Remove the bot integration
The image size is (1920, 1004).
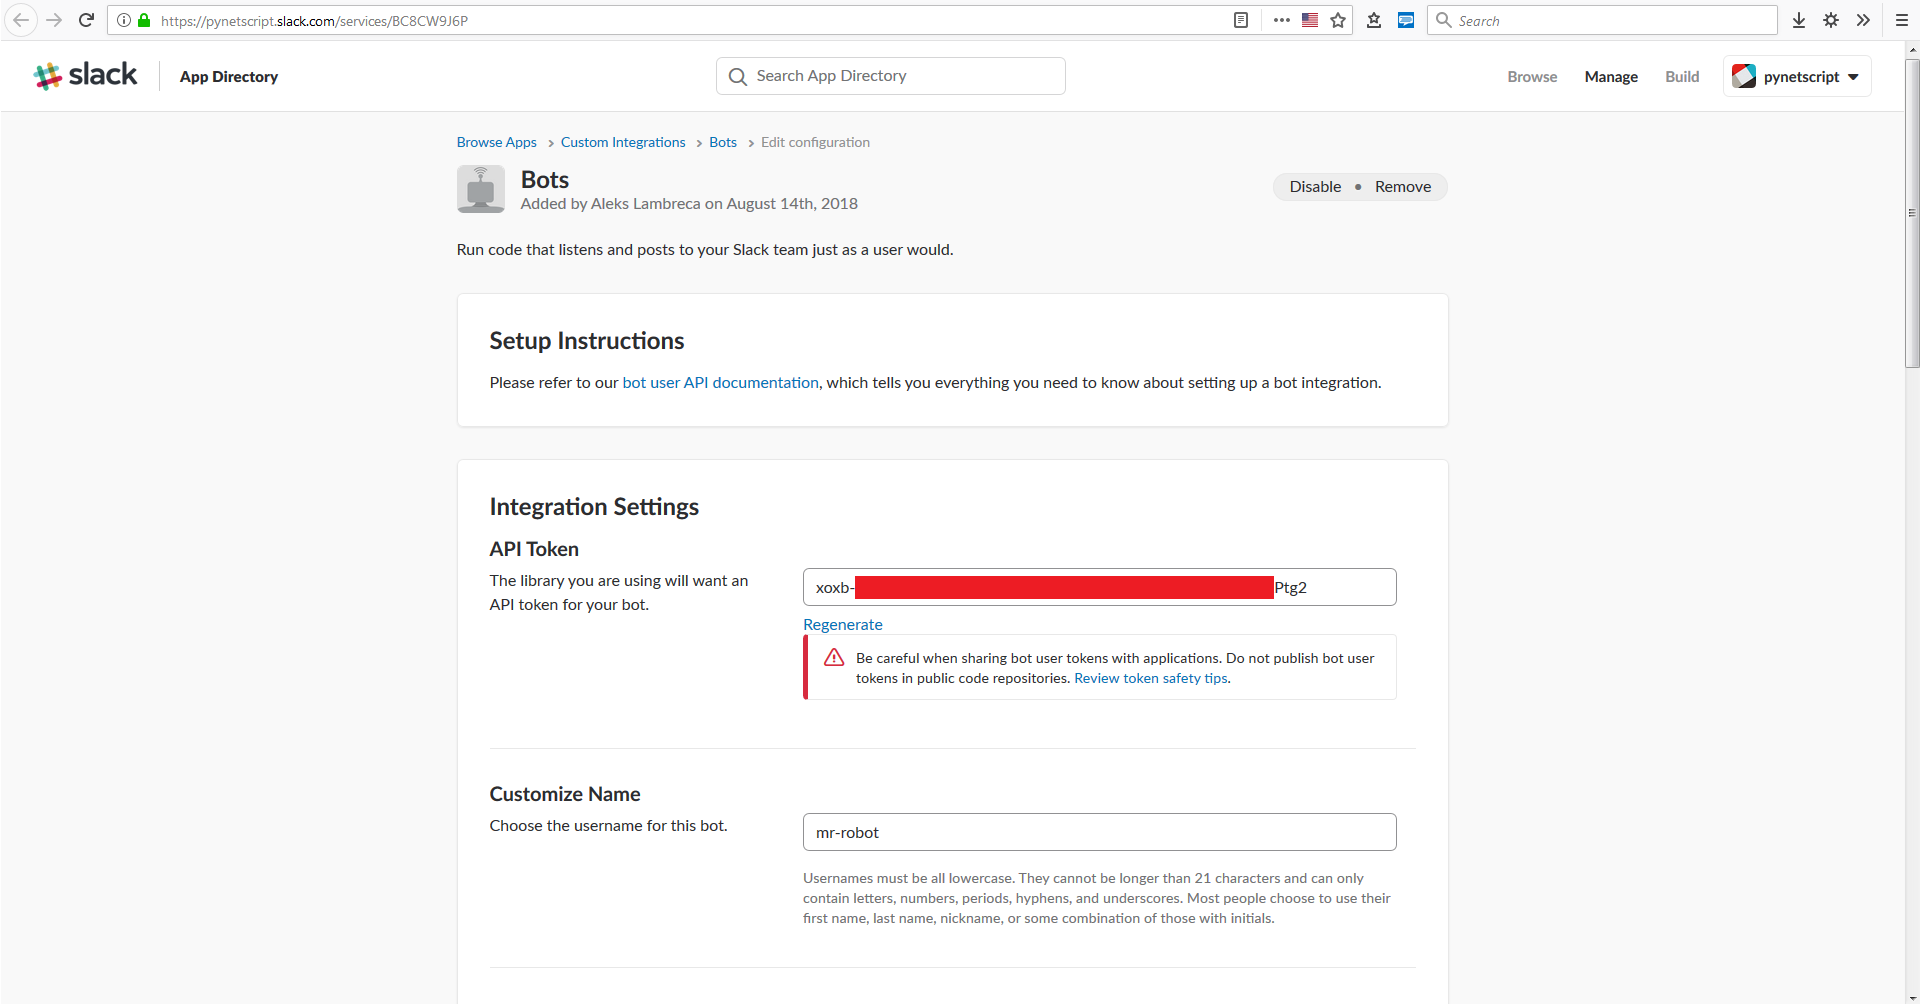point(1403,187)
